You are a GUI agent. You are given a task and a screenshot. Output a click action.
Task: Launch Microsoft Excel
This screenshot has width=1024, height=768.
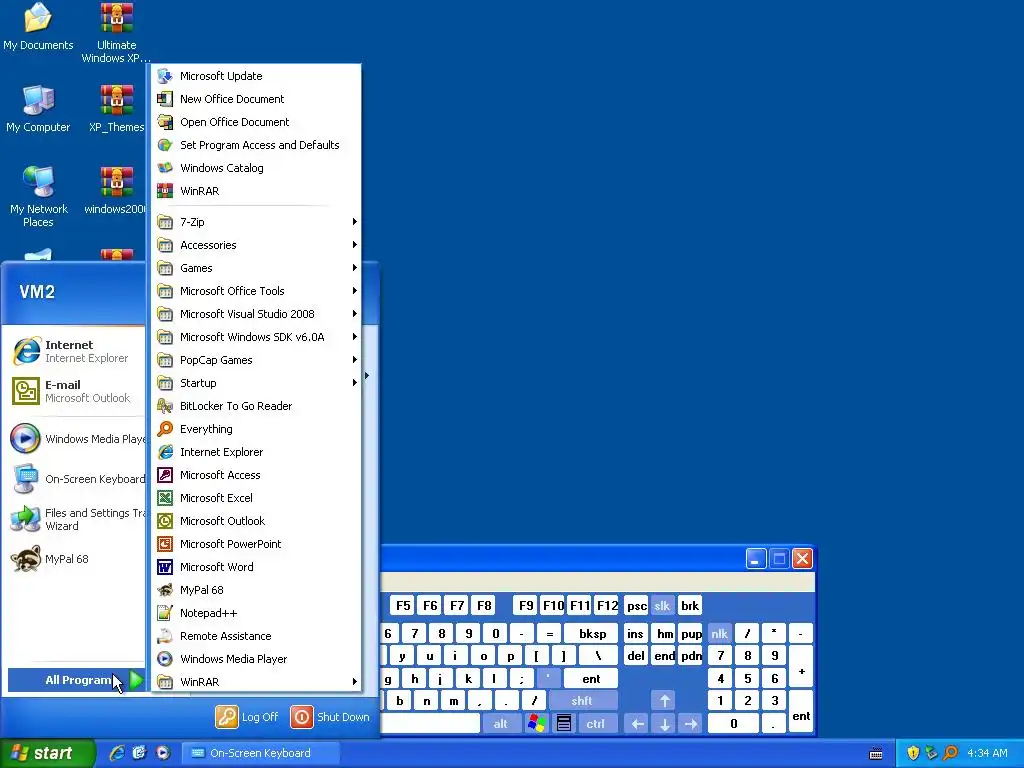pyautogui.click(x=256, y=498)
